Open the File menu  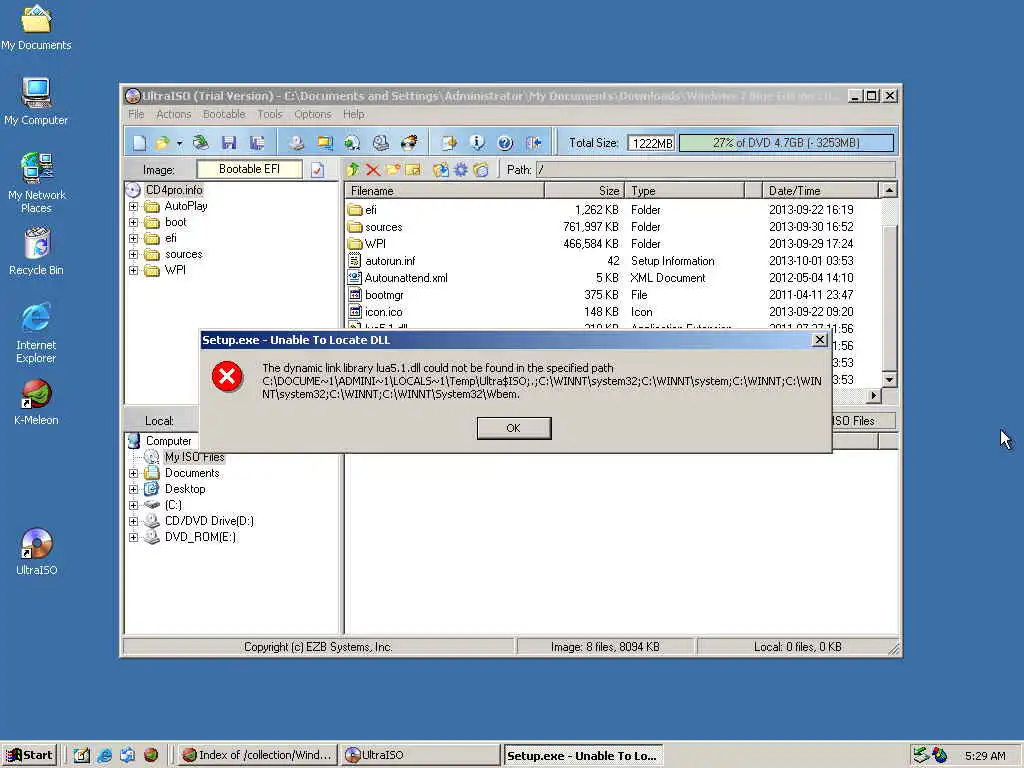point(136,114)
